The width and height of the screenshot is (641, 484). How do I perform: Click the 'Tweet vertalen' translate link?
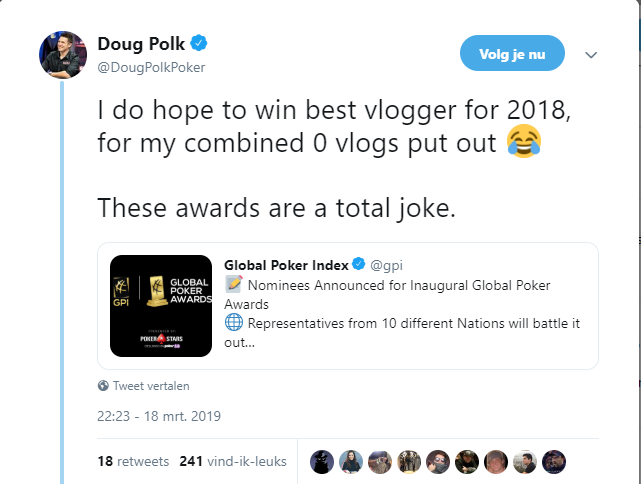[151, 386]
